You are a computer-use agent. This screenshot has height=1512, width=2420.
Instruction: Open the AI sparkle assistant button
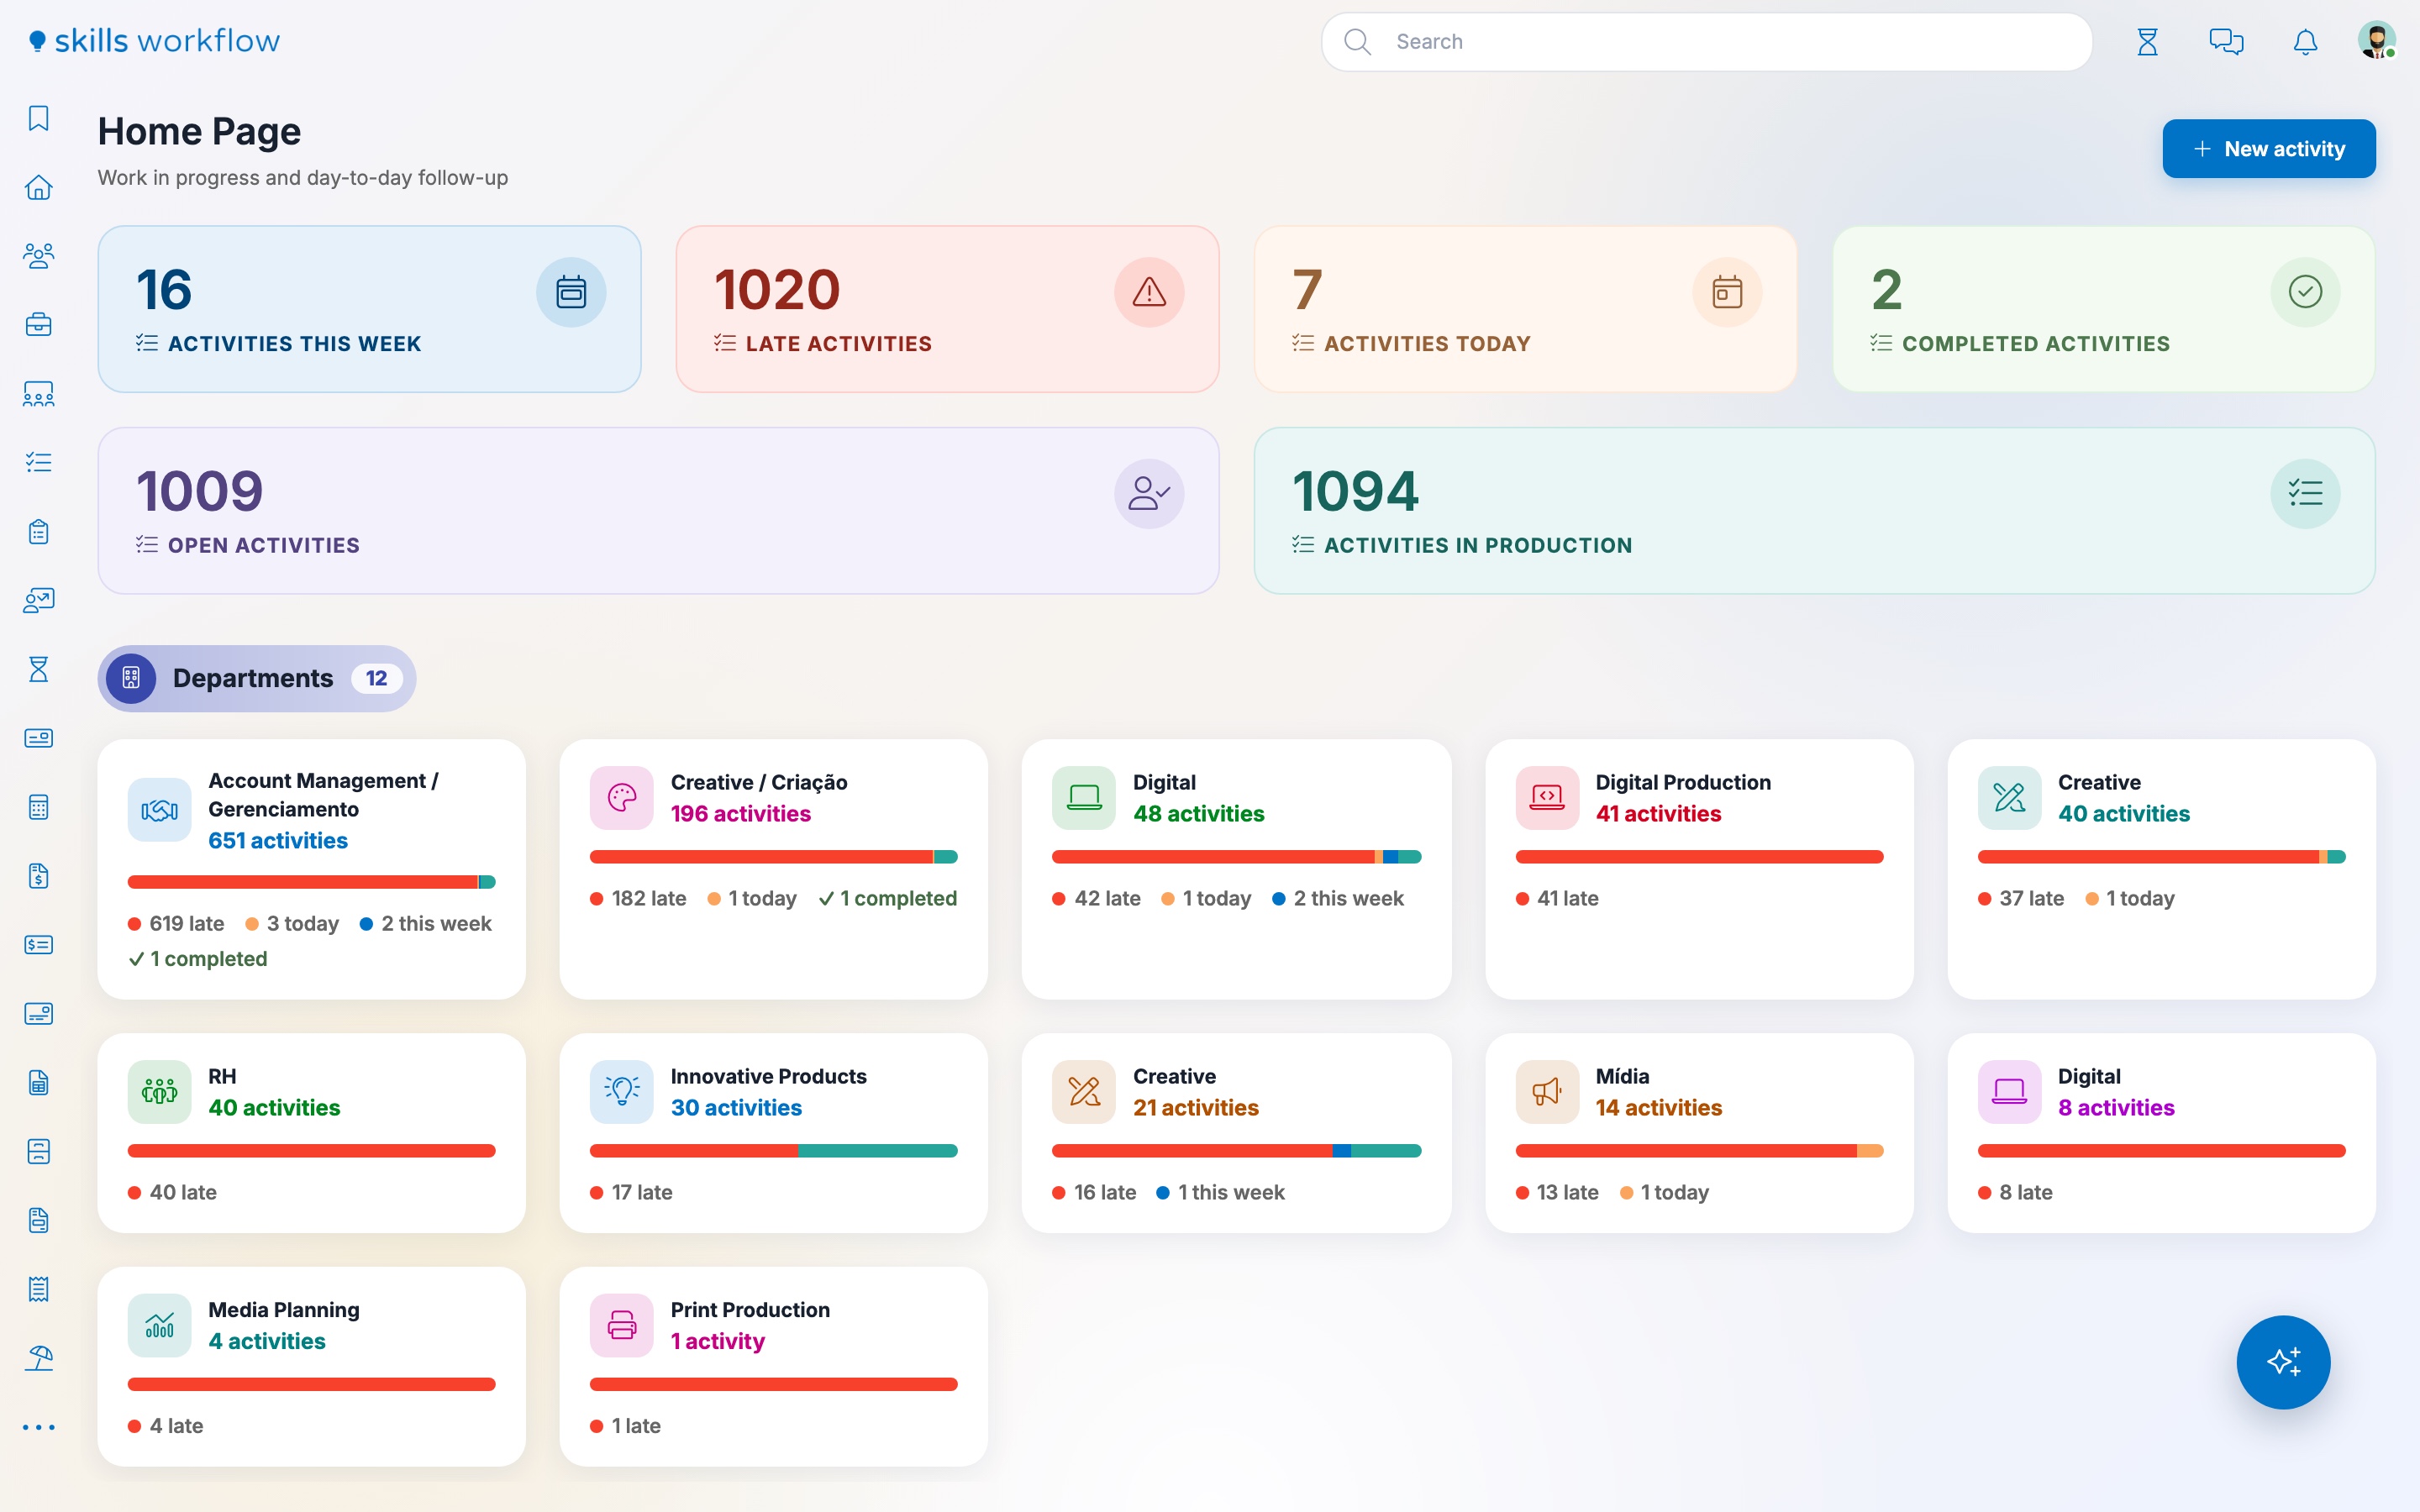(2283, 1361)
